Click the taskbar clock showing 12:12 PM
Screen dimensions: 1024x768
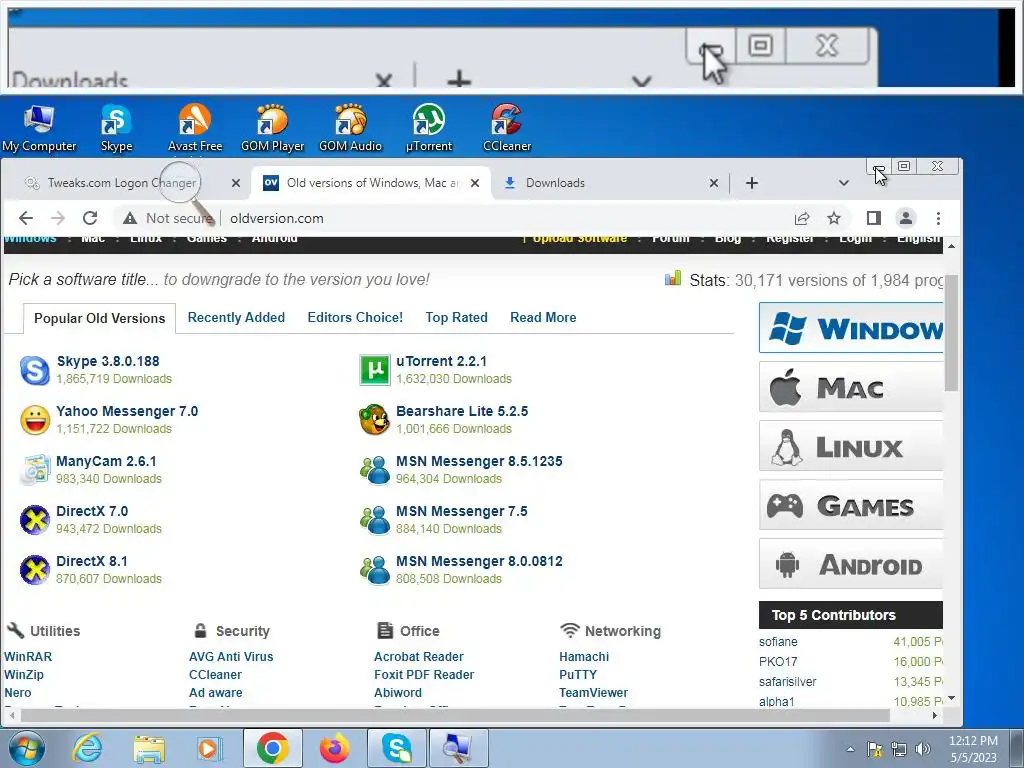pos(973,749)
